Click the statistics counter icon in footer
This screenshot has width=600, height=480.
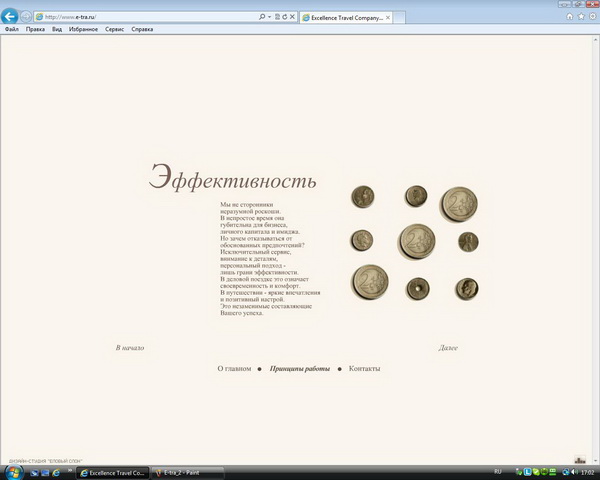[580, 460]
